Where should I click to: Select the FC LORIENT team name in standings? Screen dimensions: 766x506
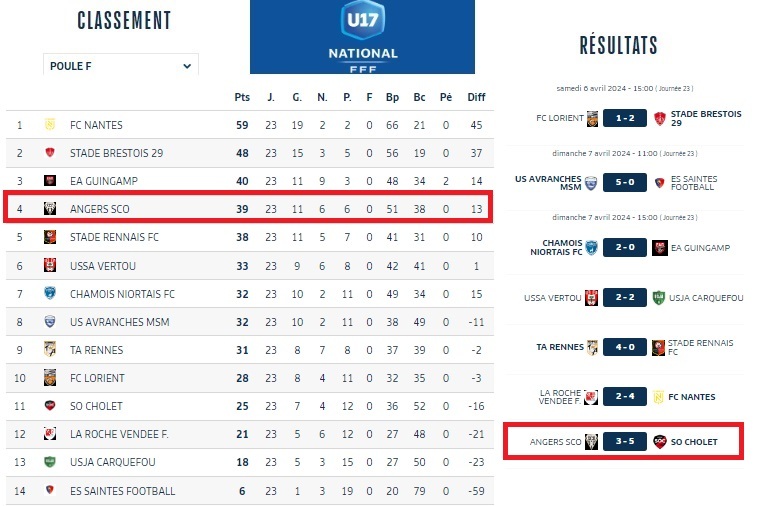click(x=96, y=378)
